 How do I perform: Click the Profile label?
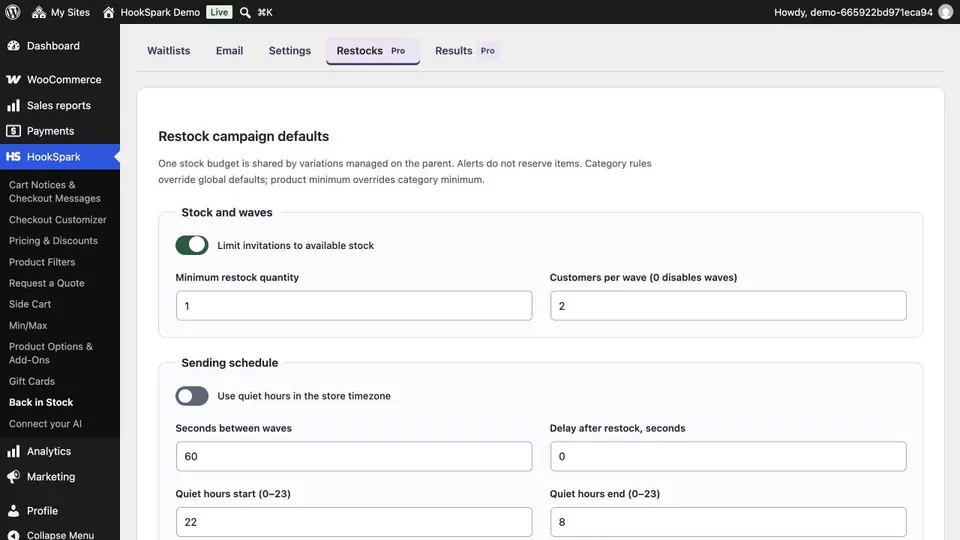[x=42, y=511]
